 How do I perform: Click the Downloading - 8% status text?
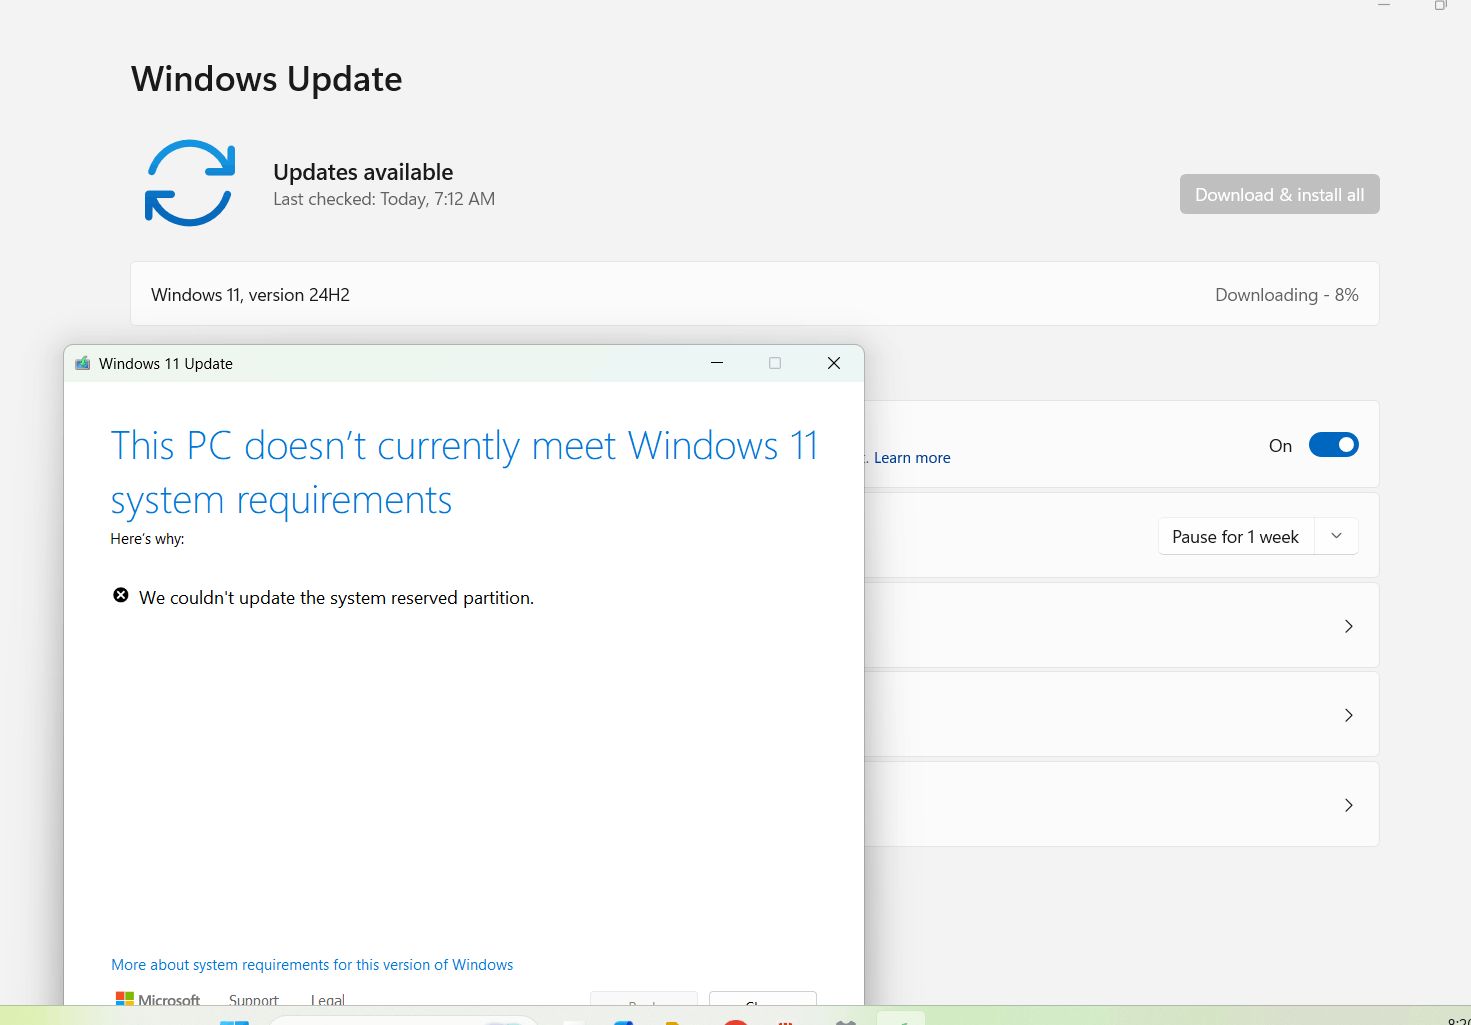click(1286, 295)
